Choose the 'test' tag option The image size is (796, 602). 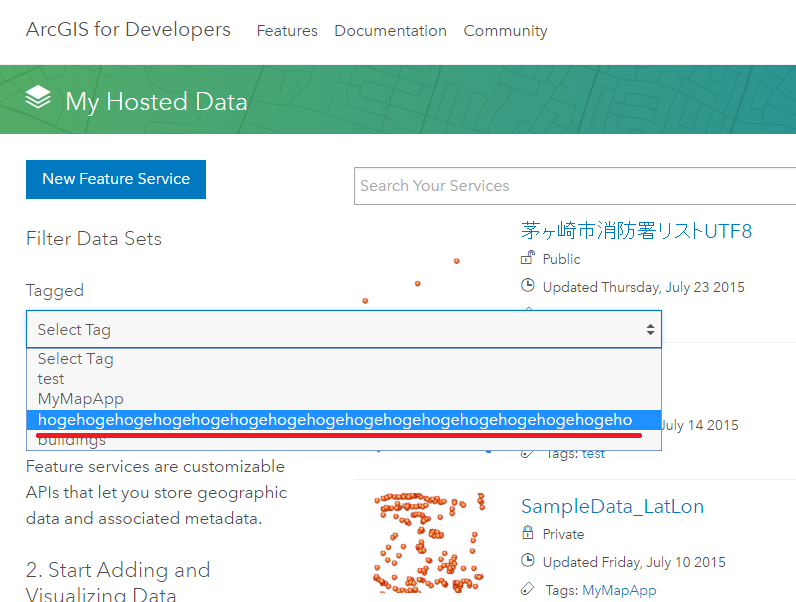tap(344, 379)
